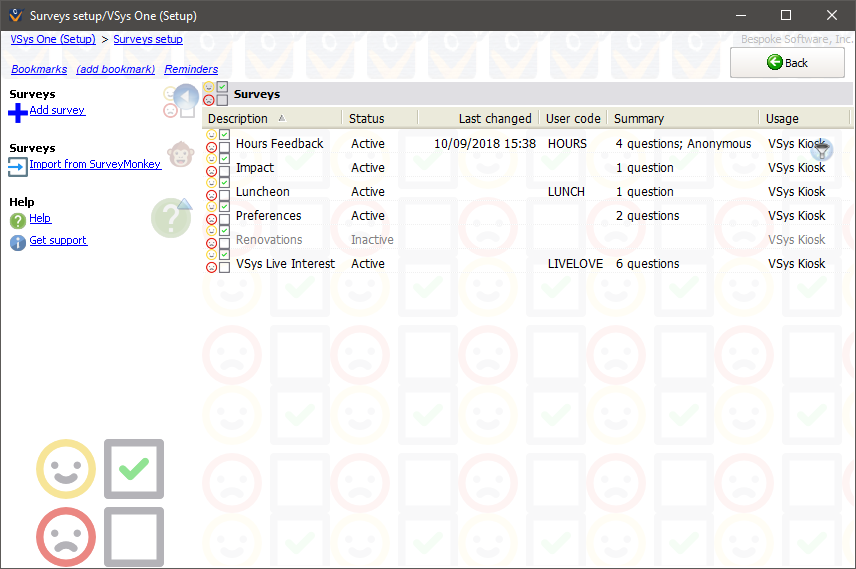
Task: Click the blue plus Add survey icon
Action: pyautogui.click(x=18, y=112)
